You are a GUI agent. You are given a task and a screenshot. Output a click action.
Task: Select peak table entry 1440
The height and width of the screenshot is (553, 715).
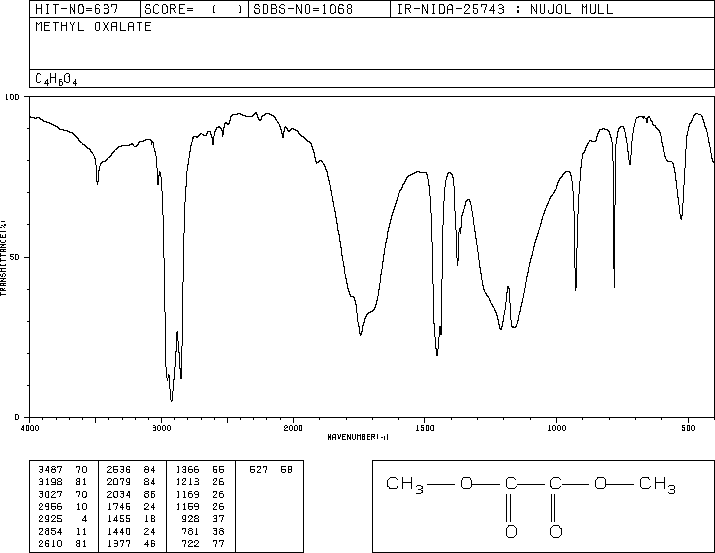pyautogui.click(x=119, y=531)
